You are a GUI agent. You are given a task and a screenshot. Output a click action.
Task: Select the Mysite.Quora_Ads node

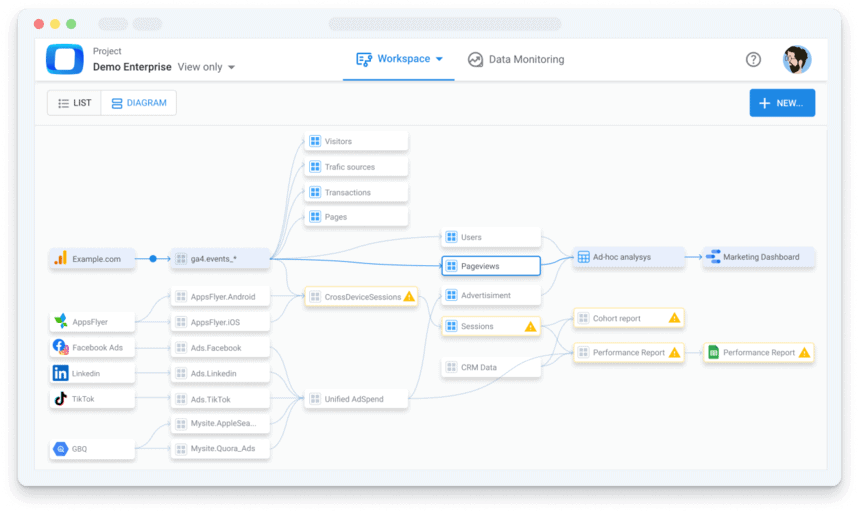pyautogui.click(x=220, y=448)
